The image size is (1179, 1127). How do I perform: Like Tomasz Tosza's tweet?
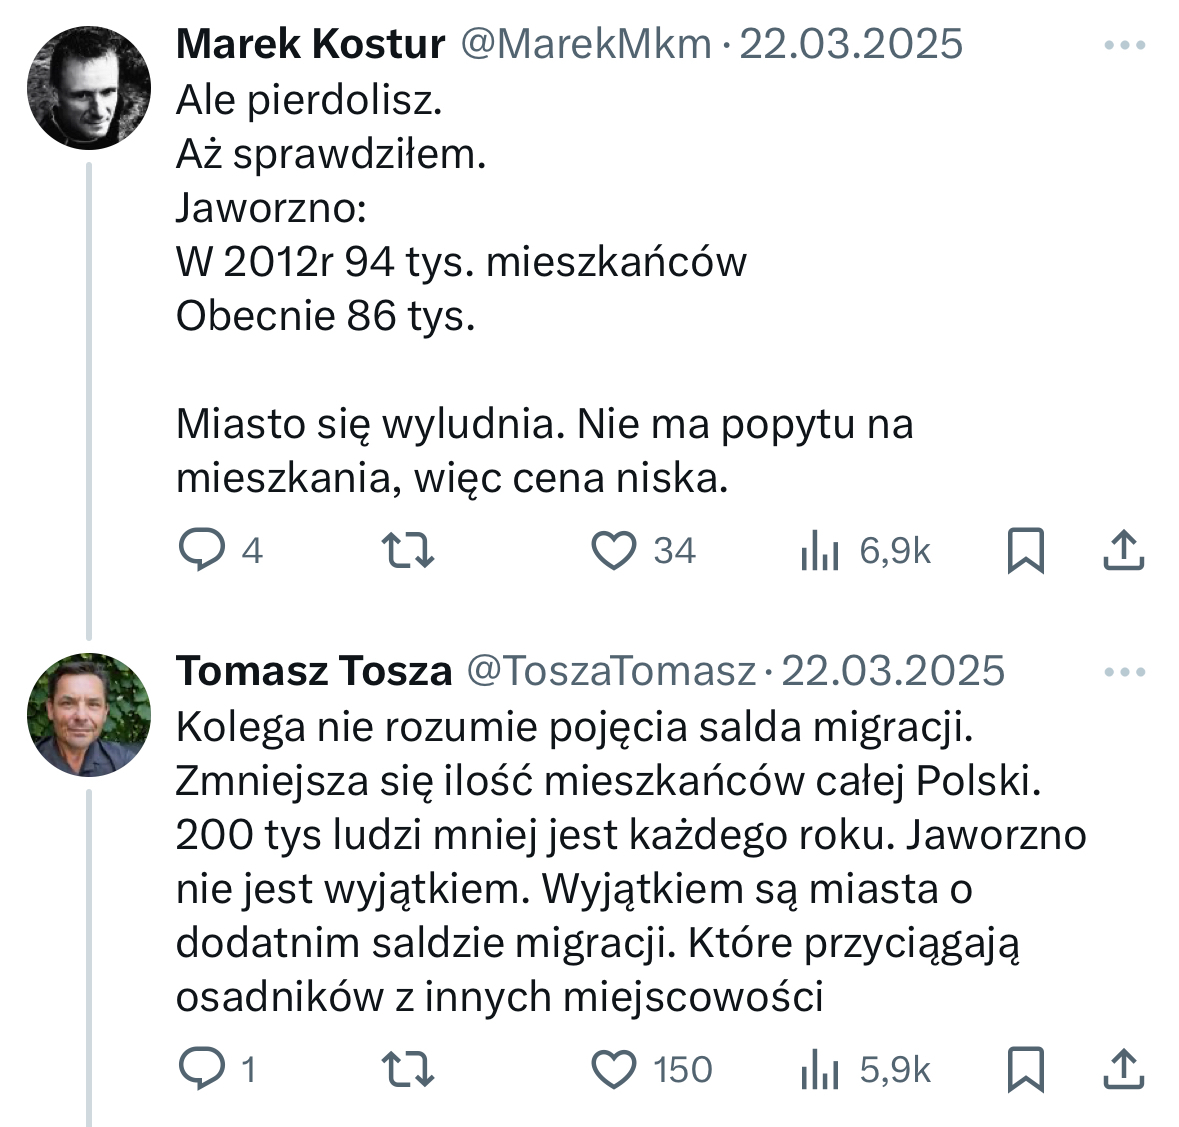(x=614, y=1069)
